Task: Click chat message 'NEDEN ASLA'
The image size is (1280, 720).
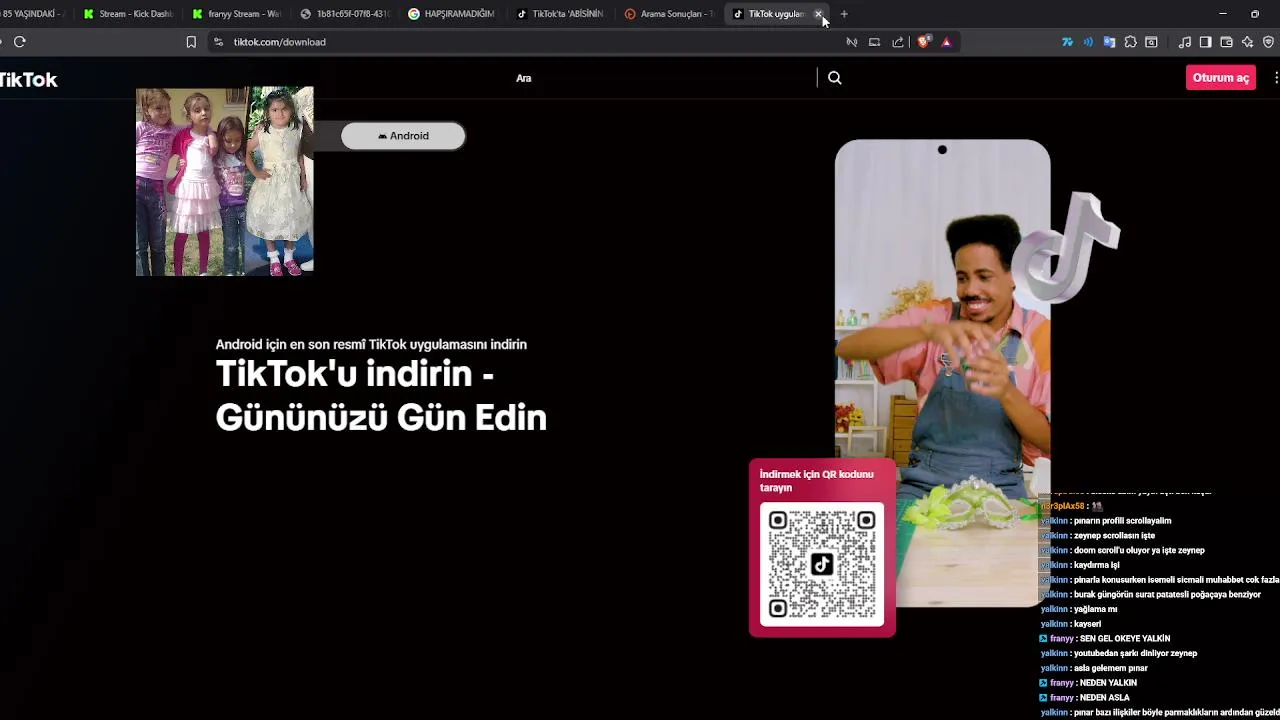Action: click(1104, 698)
